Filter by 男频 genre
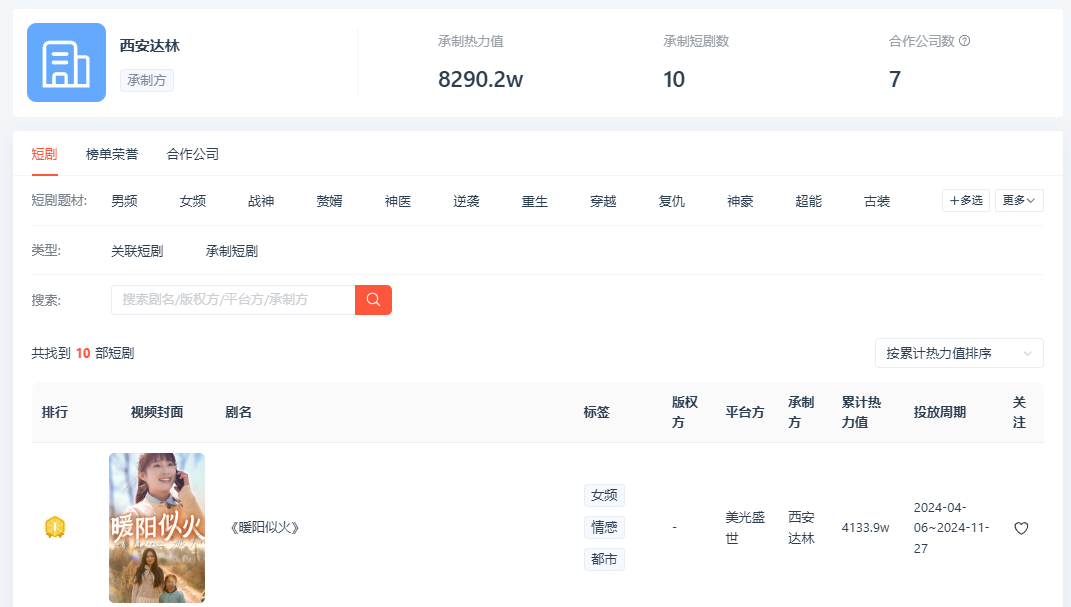This screenshot has height=607, width=1071. pyautogui.click(x=124, y=201)
